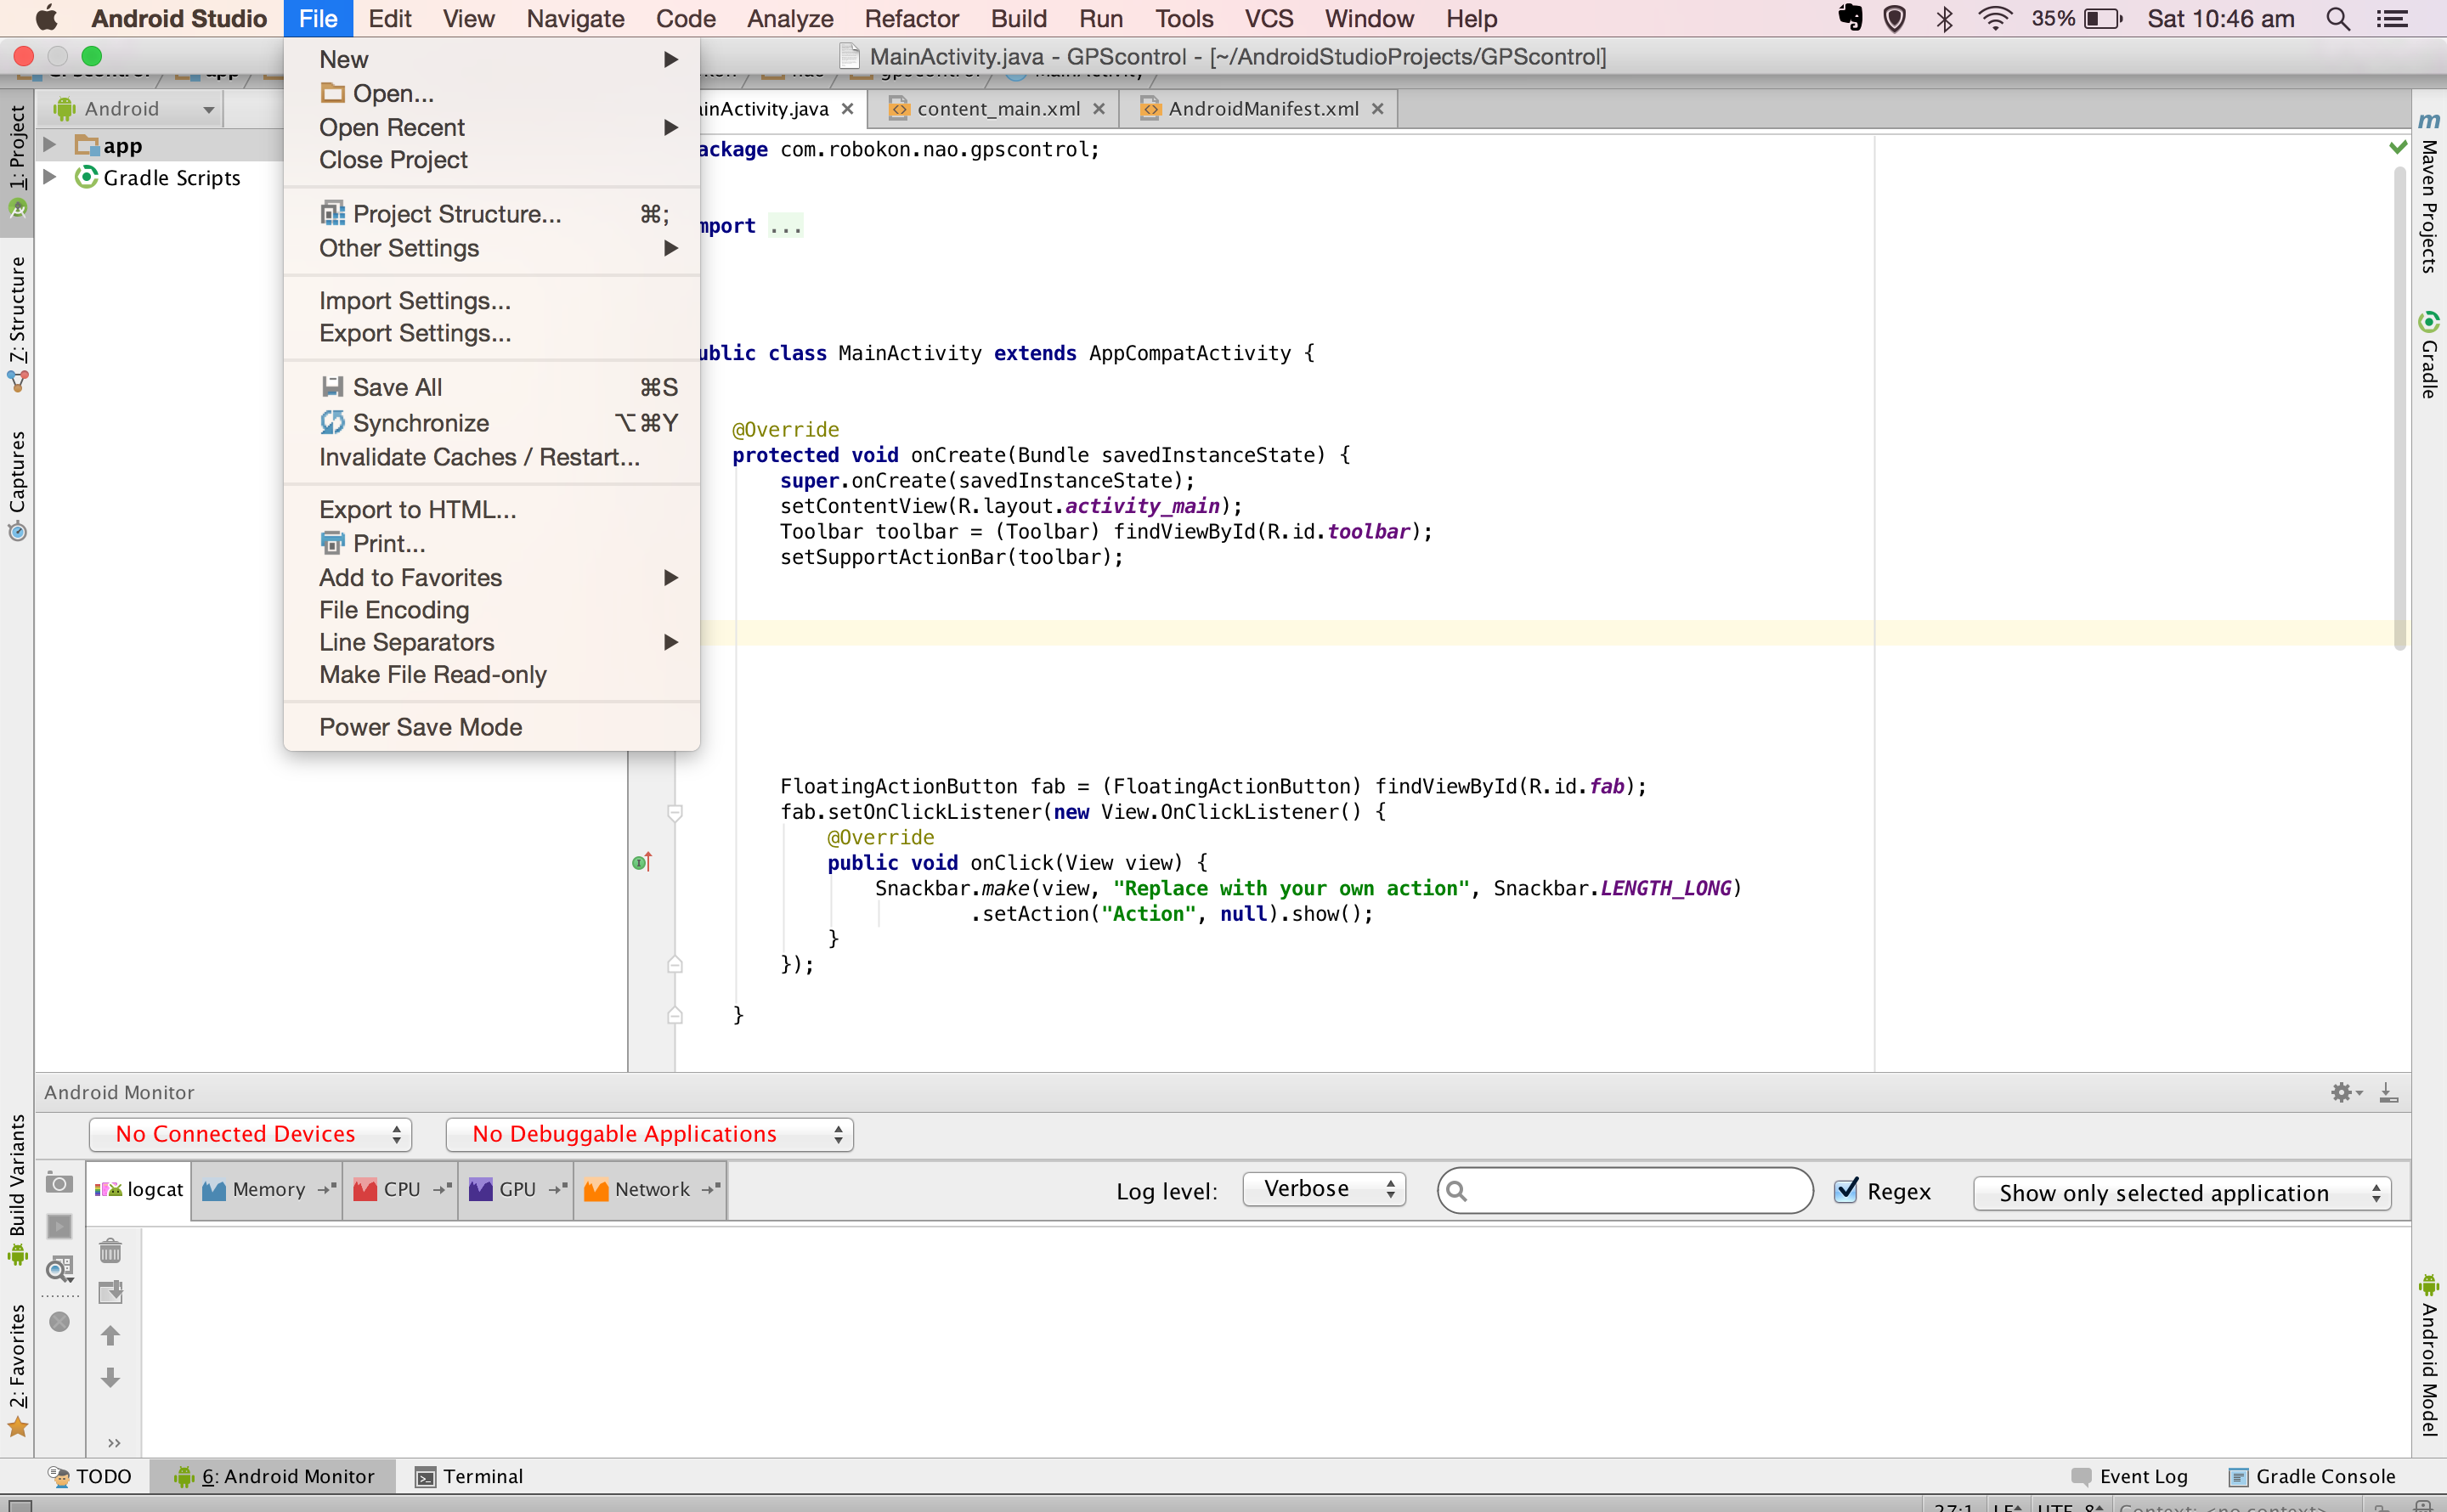Expand the app tree node
Viewport: 2447px width, 1512px height.
(49, 145)
